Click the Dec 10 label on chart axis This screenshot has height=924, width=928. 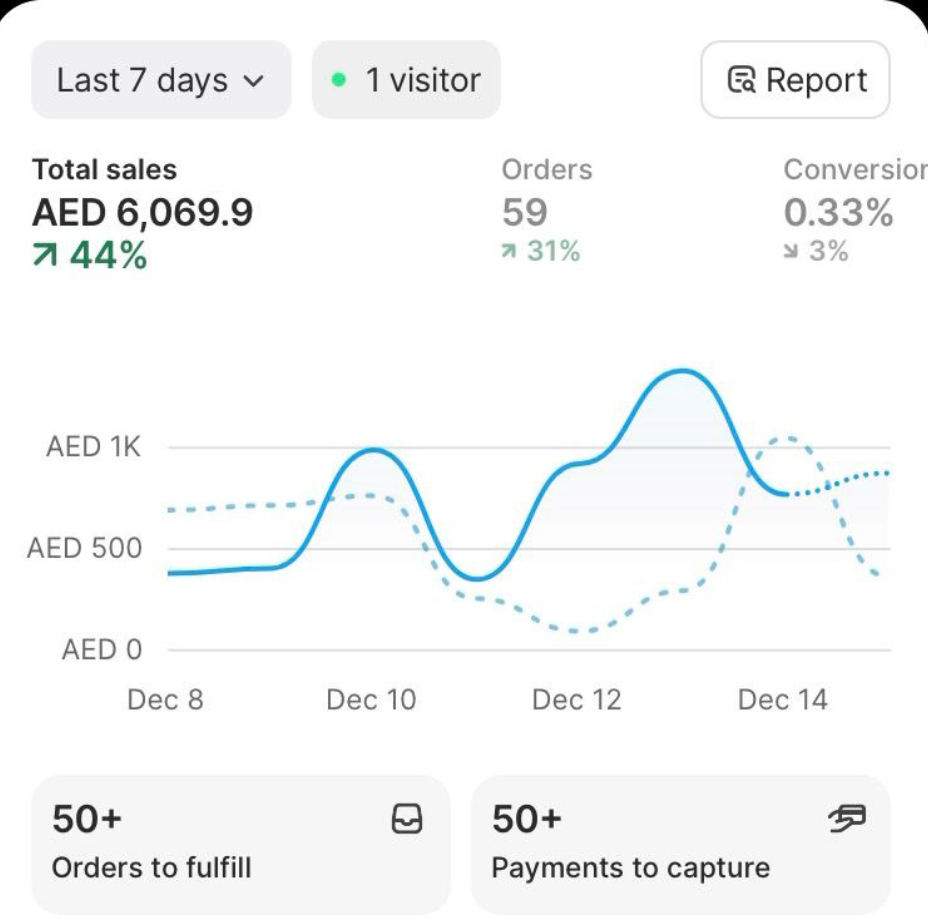coord(370,699)
